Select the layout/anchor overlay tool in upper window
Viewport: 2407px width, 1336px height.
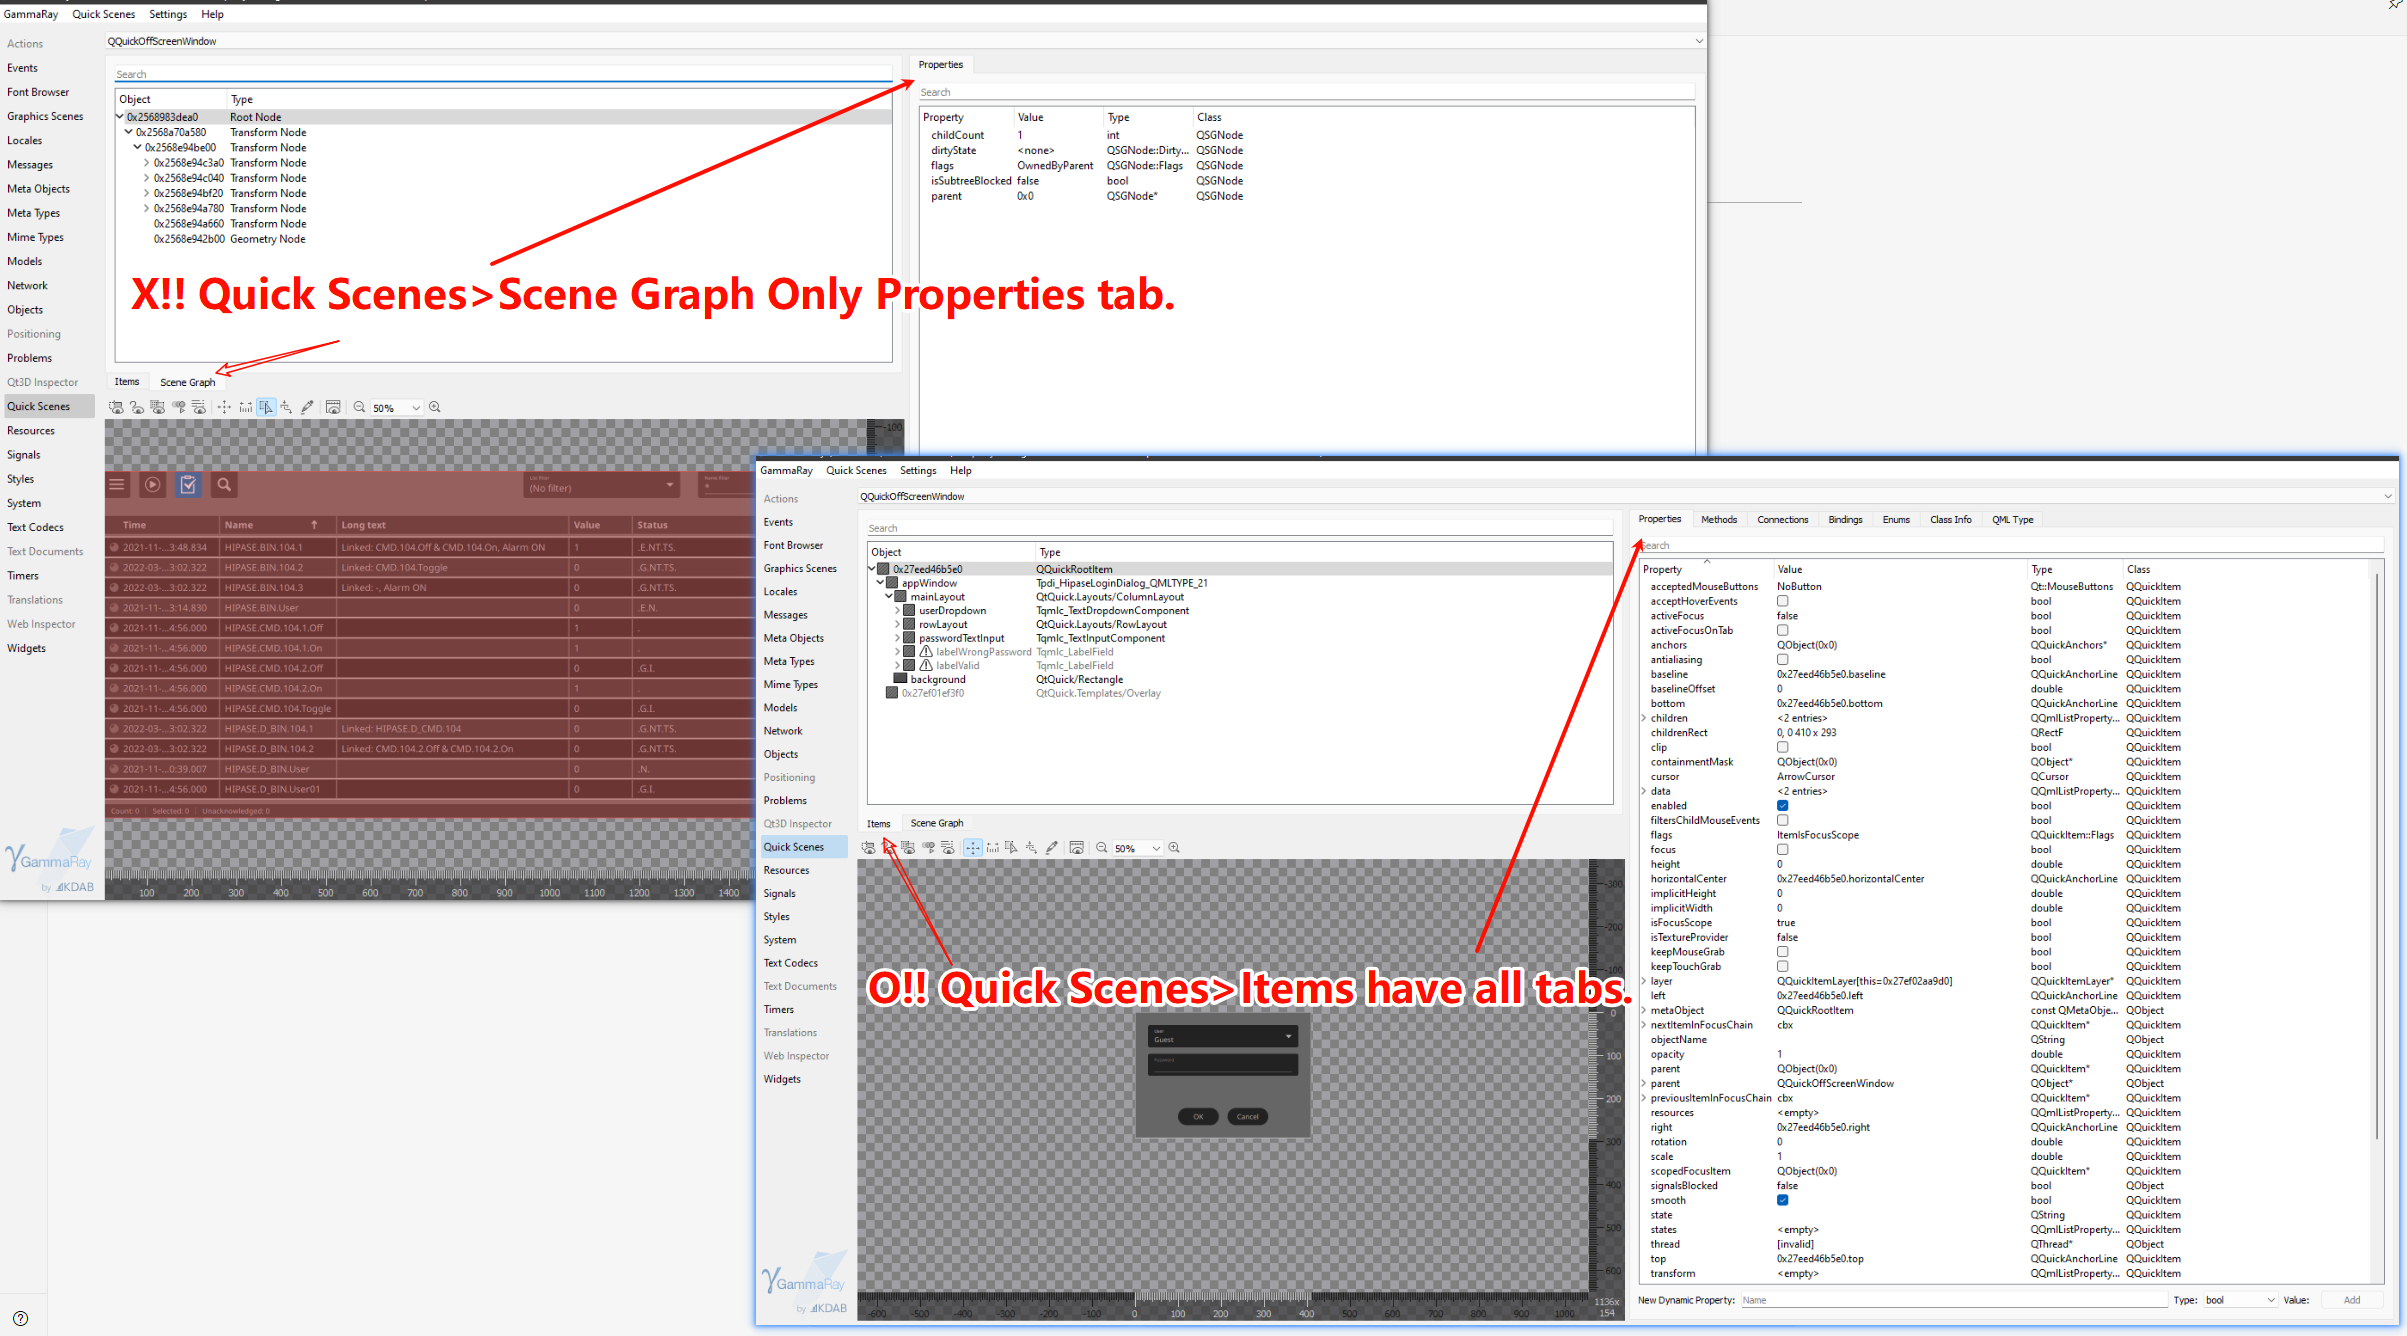click(287, 407)
